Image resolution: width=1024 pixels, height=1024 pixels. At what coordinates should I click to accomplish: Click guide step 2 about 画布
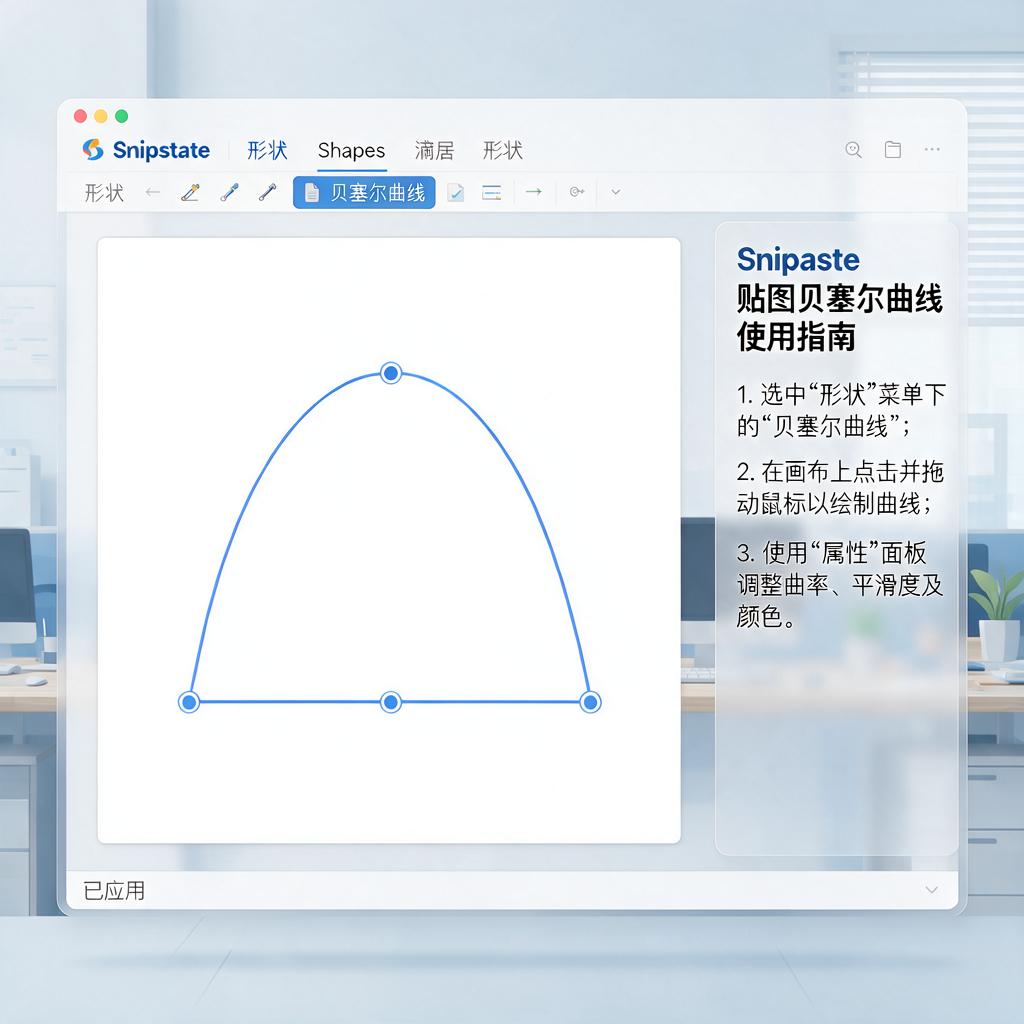tap(840, 487)
